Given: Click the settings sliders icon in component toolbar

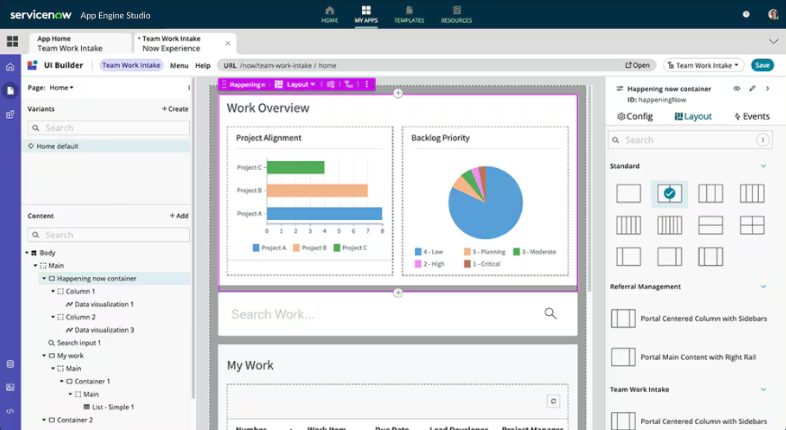Looking at the screenshot, I should point(331,84).
